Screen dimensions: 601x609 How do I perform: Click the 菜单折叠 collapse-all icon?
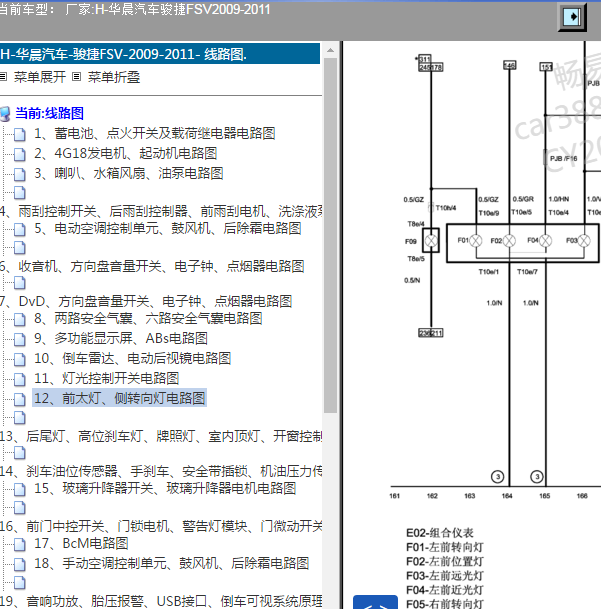click(77, 77)
